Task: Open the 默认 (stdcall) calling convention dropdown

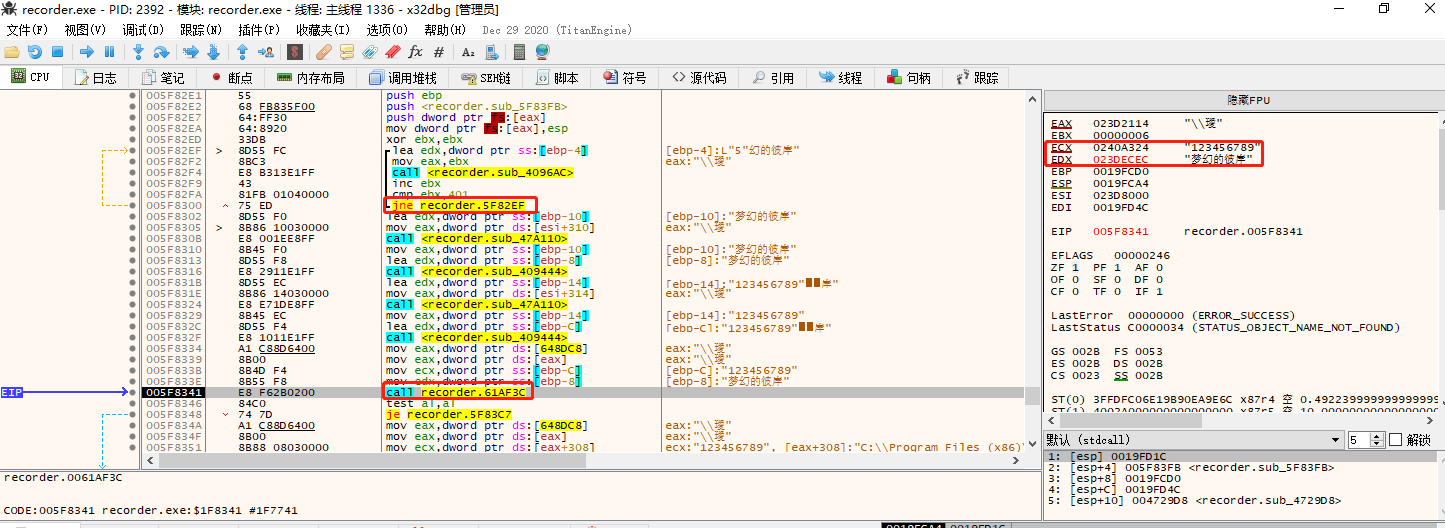Action: coord(1194,440)
